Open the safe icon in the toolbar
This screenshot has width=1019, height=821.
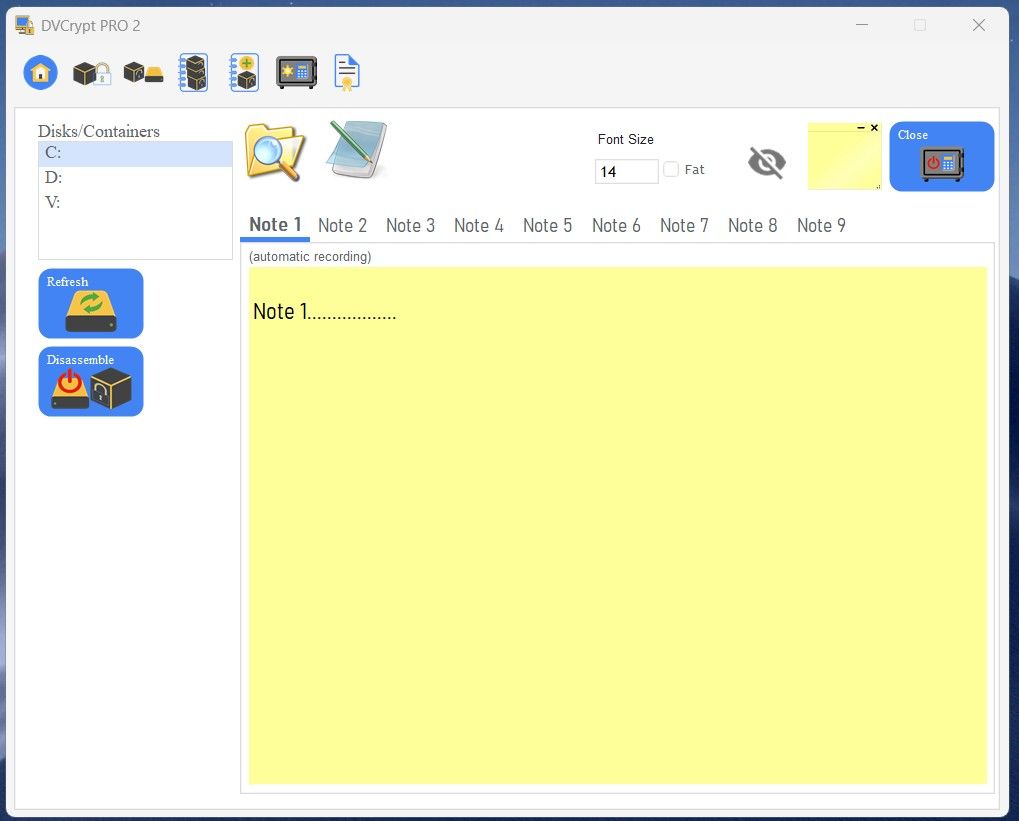(x=296, y=73)
